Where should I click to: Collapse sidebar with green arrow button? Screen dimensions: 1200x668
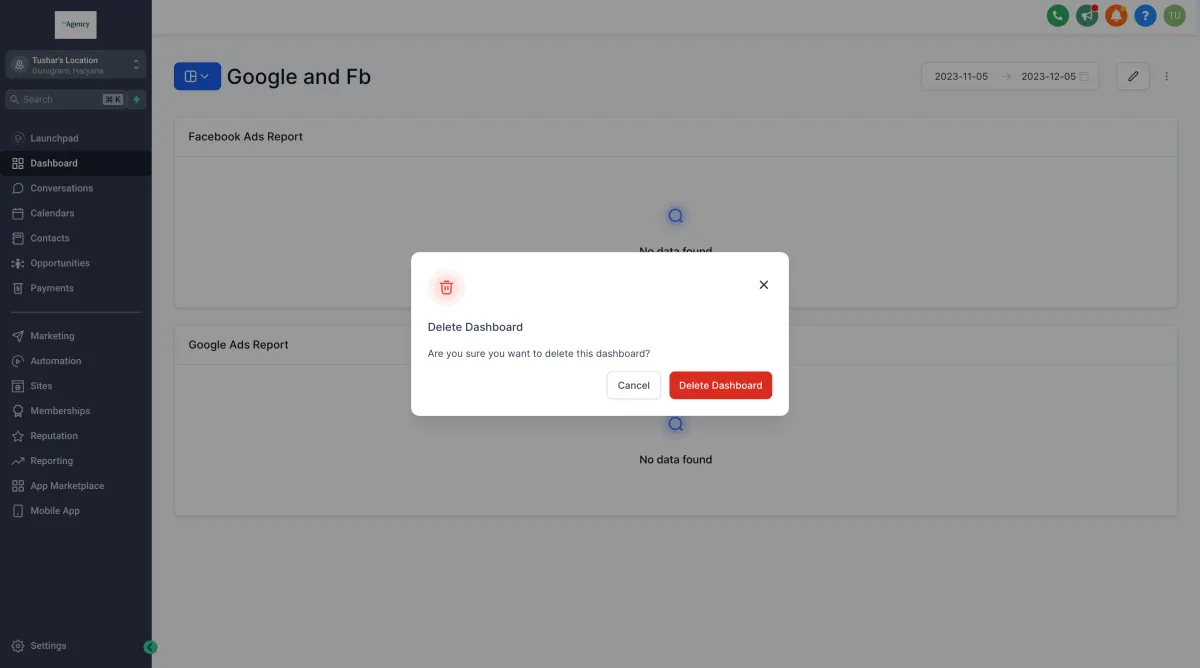(150, 647)
